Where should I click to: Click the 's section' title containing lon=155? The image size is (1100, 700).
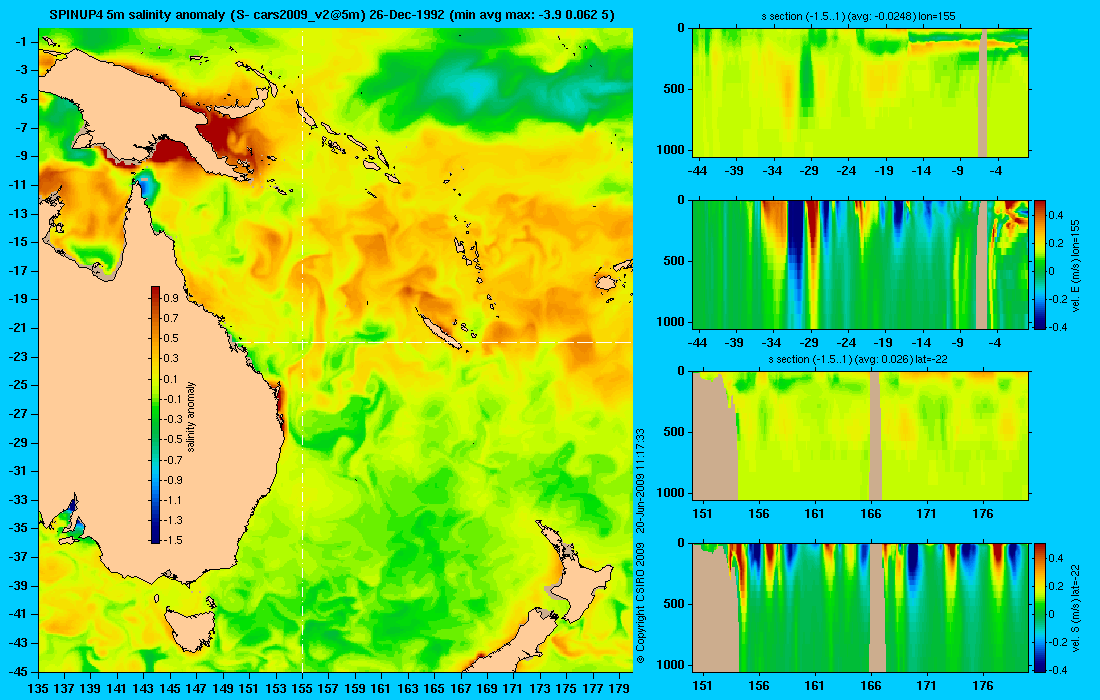pos(859,15)
